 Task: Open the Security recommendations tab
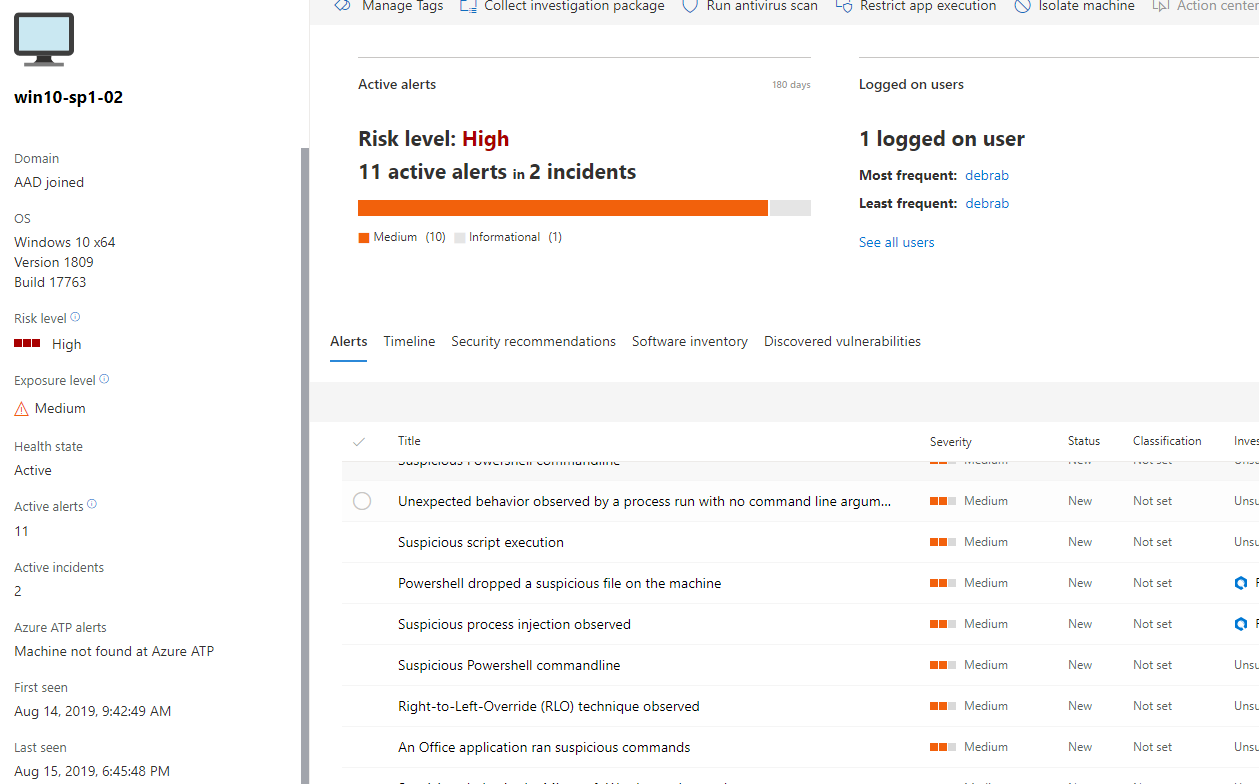click(533, 342)
